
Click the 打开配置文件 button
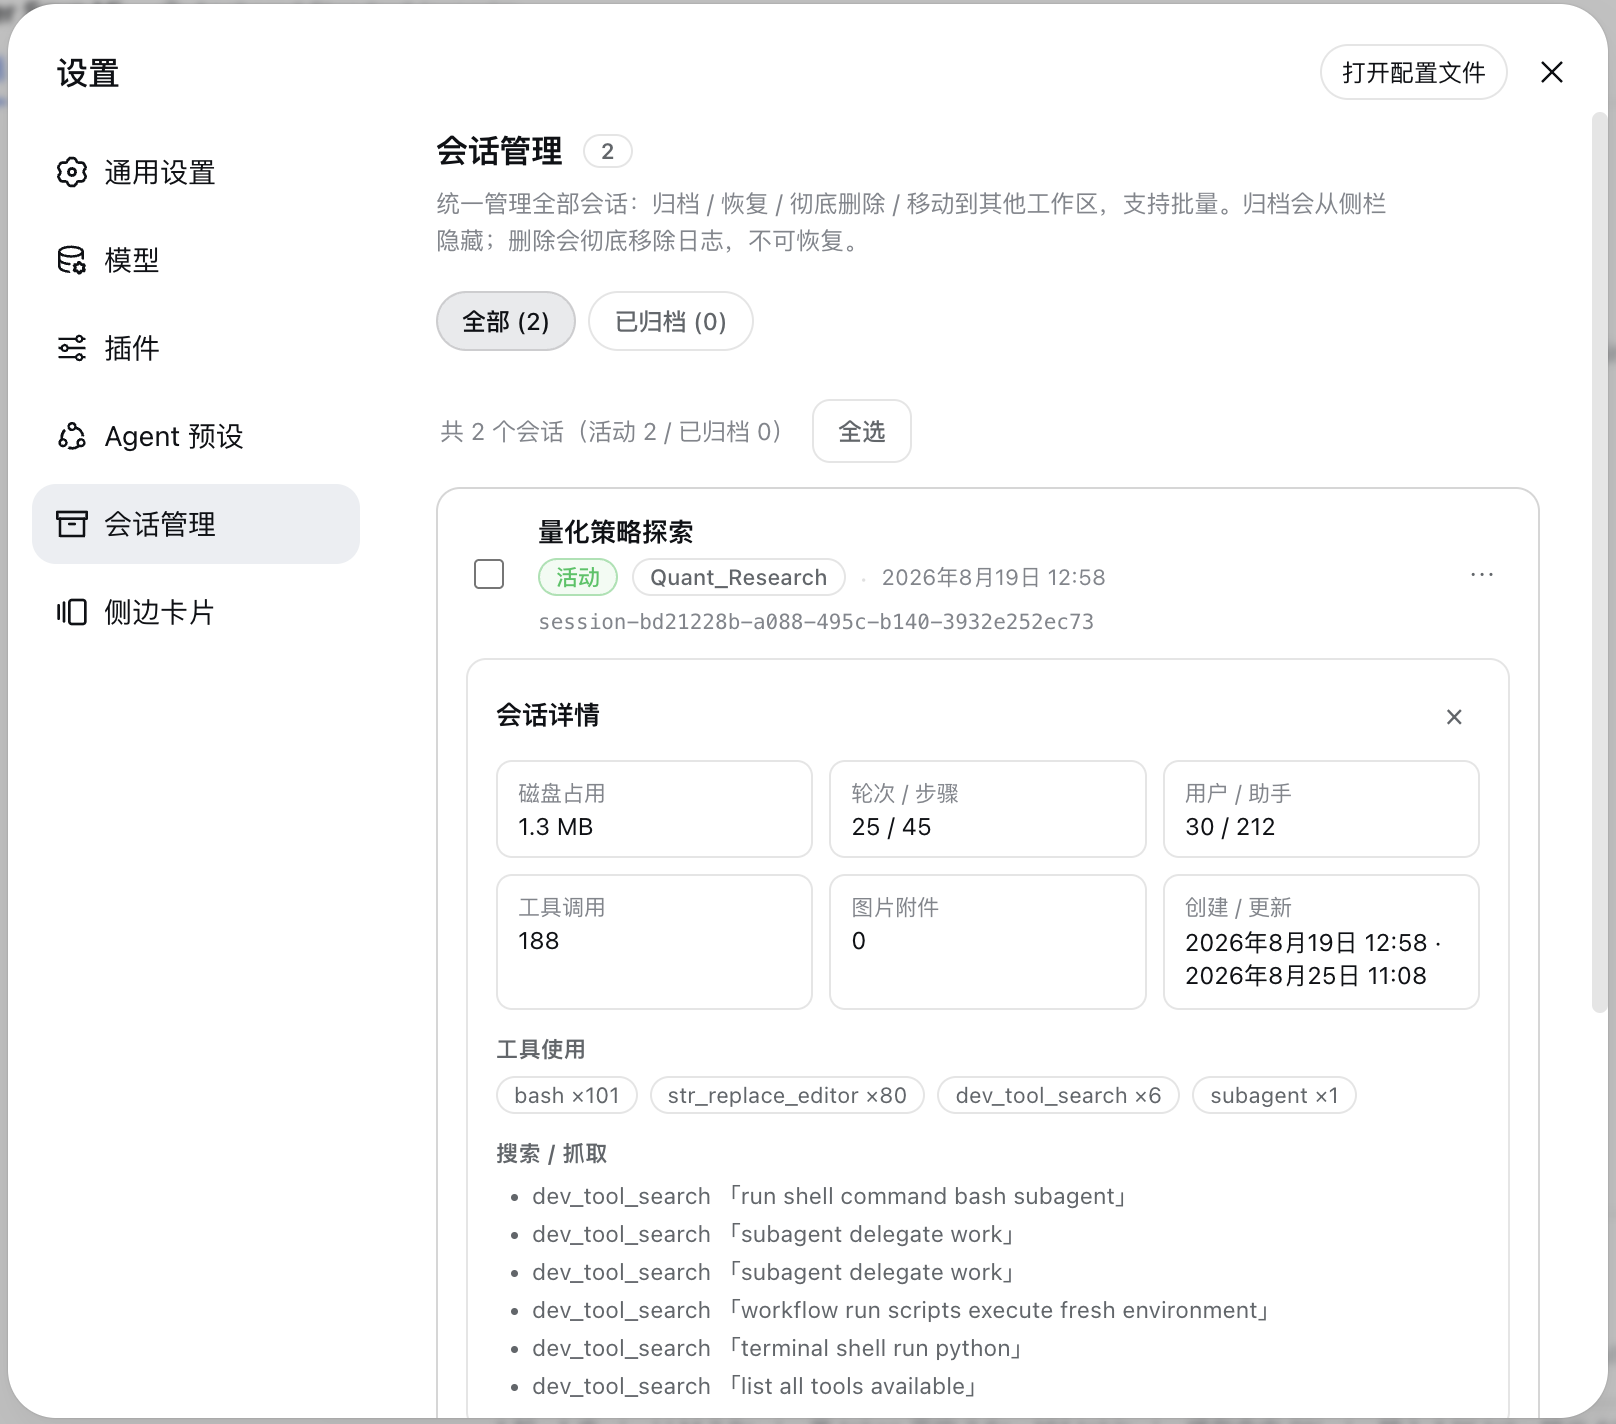pos(1414,72)
